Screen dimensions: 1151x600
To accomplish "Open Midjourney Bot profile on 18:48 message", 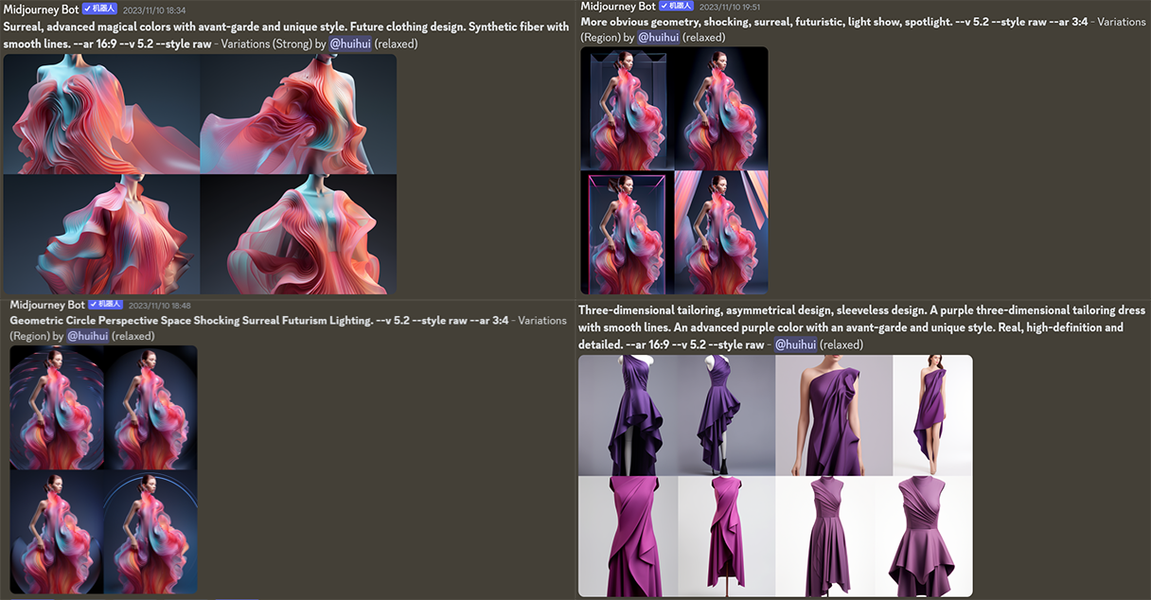I will click(47, 304).
